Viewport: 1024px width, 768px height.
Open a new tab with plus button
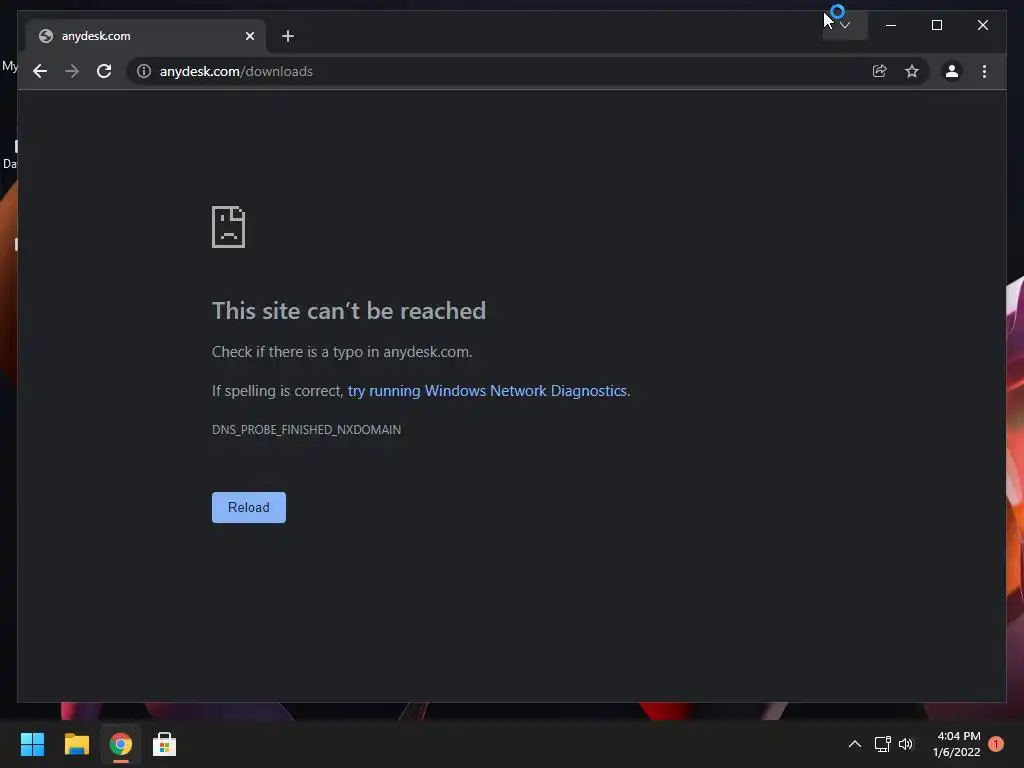coord(287,36)
